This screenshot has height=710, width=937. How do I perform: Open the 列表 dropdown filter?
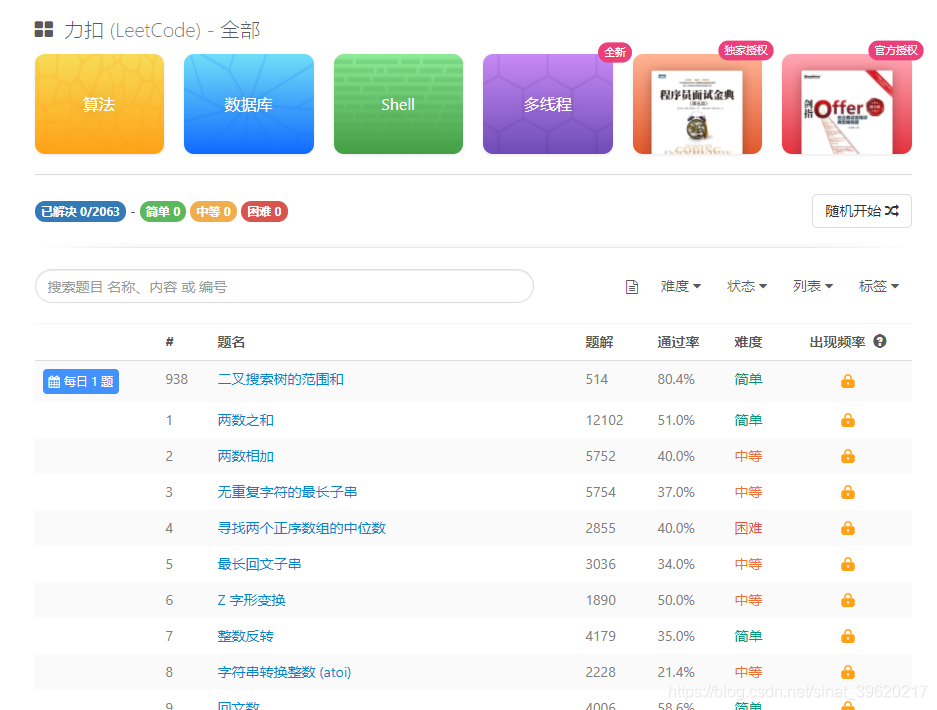coord(813,286)
